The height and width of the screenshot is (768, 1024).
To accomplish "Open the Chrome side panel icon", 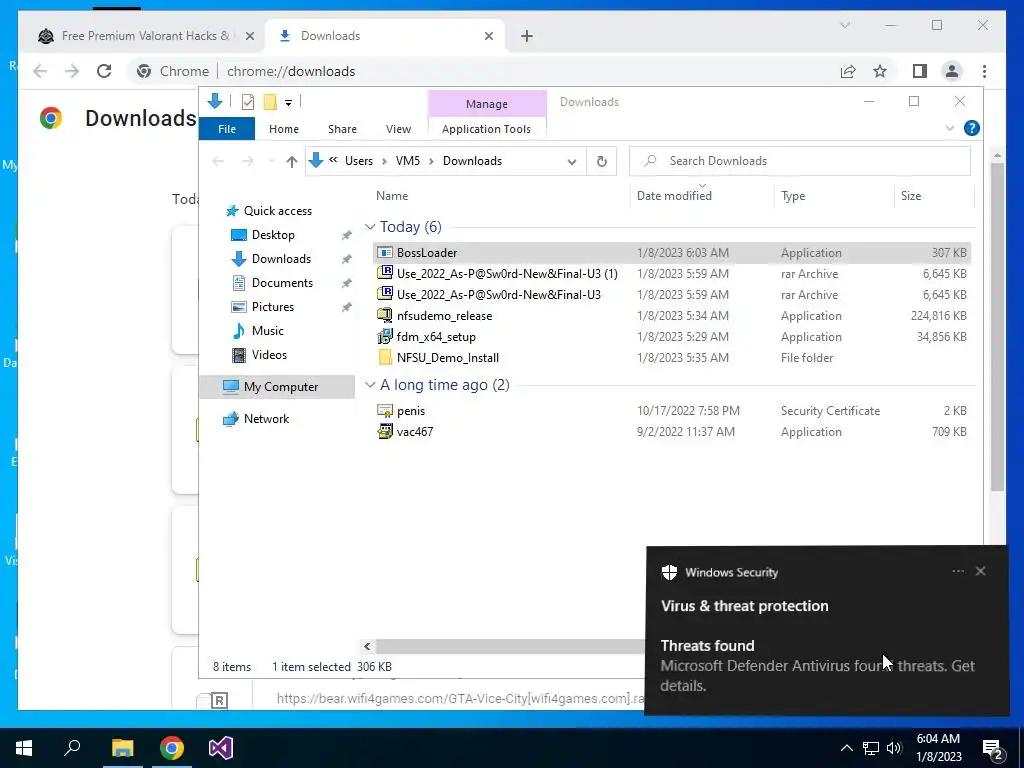I will tap(920, 71).
